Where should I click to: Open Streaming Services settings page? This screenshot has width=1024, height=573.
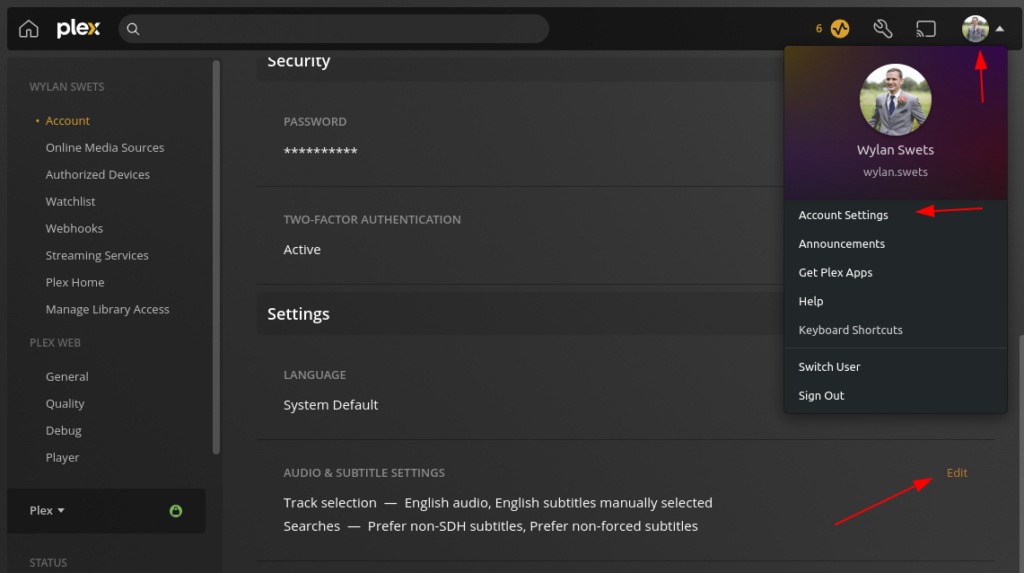(97, 255)
